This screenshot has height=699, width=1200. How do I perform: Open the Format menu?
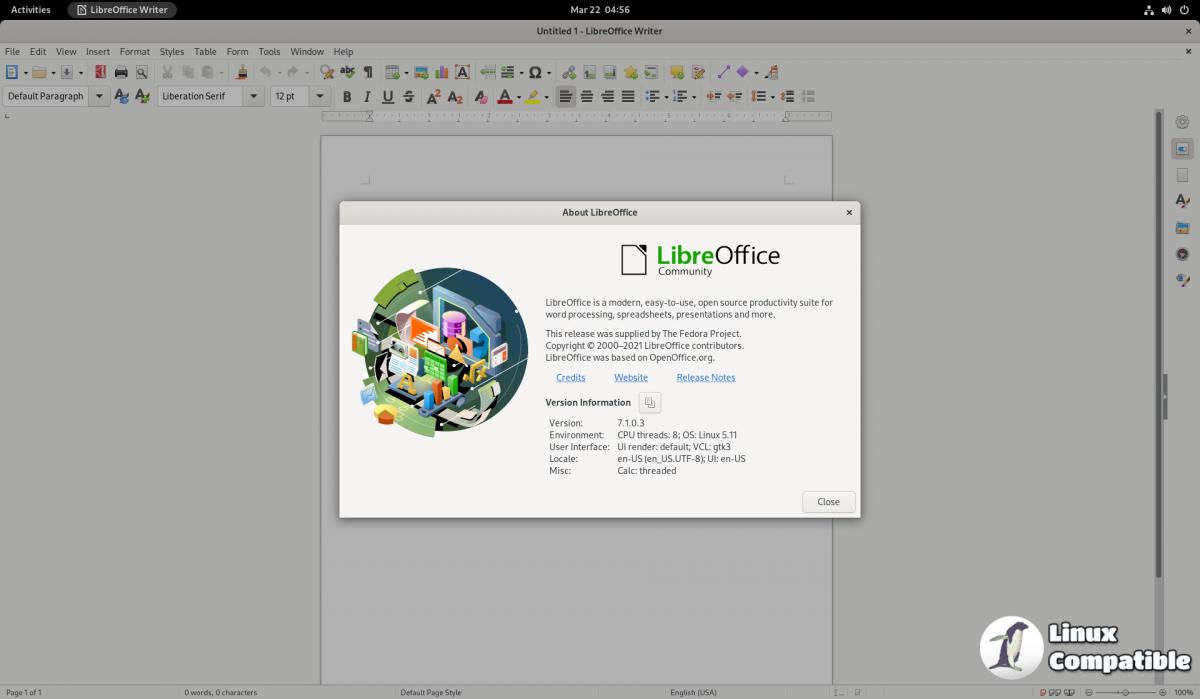134,51
